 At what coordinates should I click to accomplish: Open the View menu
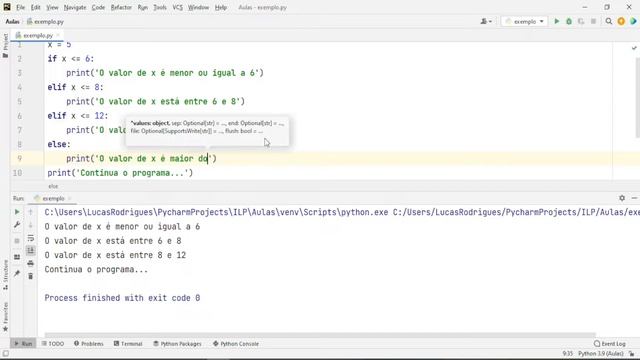[52, 7]
